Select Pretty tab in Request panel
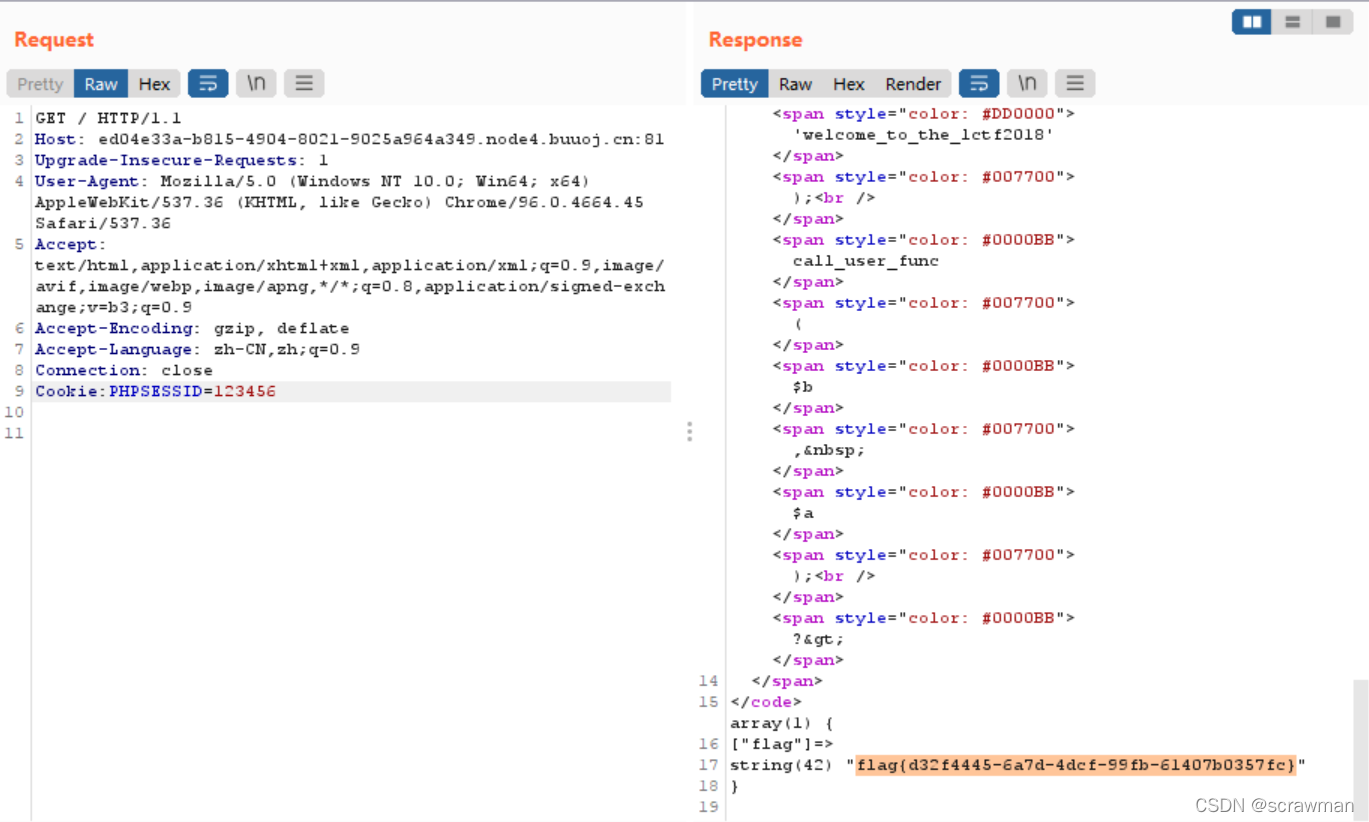This screenshot has width=1369, height=822. pyautogui.click(x=40, y=84)
